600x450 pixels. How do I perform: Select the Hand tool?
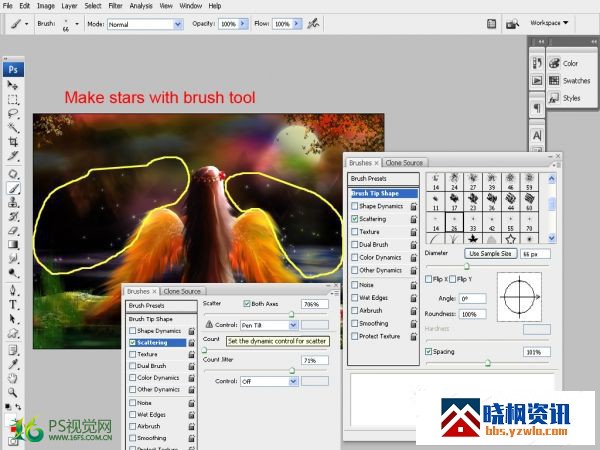(13, 378)
